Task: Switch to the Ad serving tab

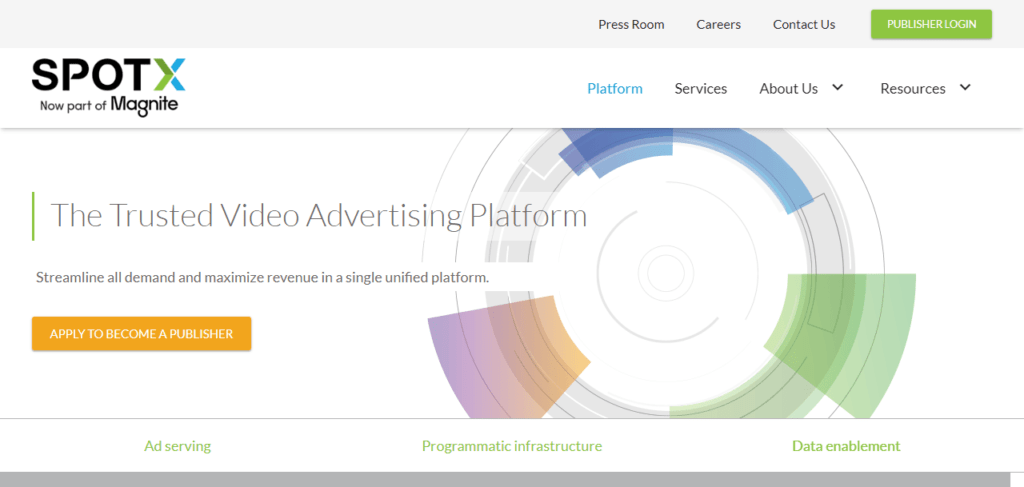Action: click(x=177, y=446)
